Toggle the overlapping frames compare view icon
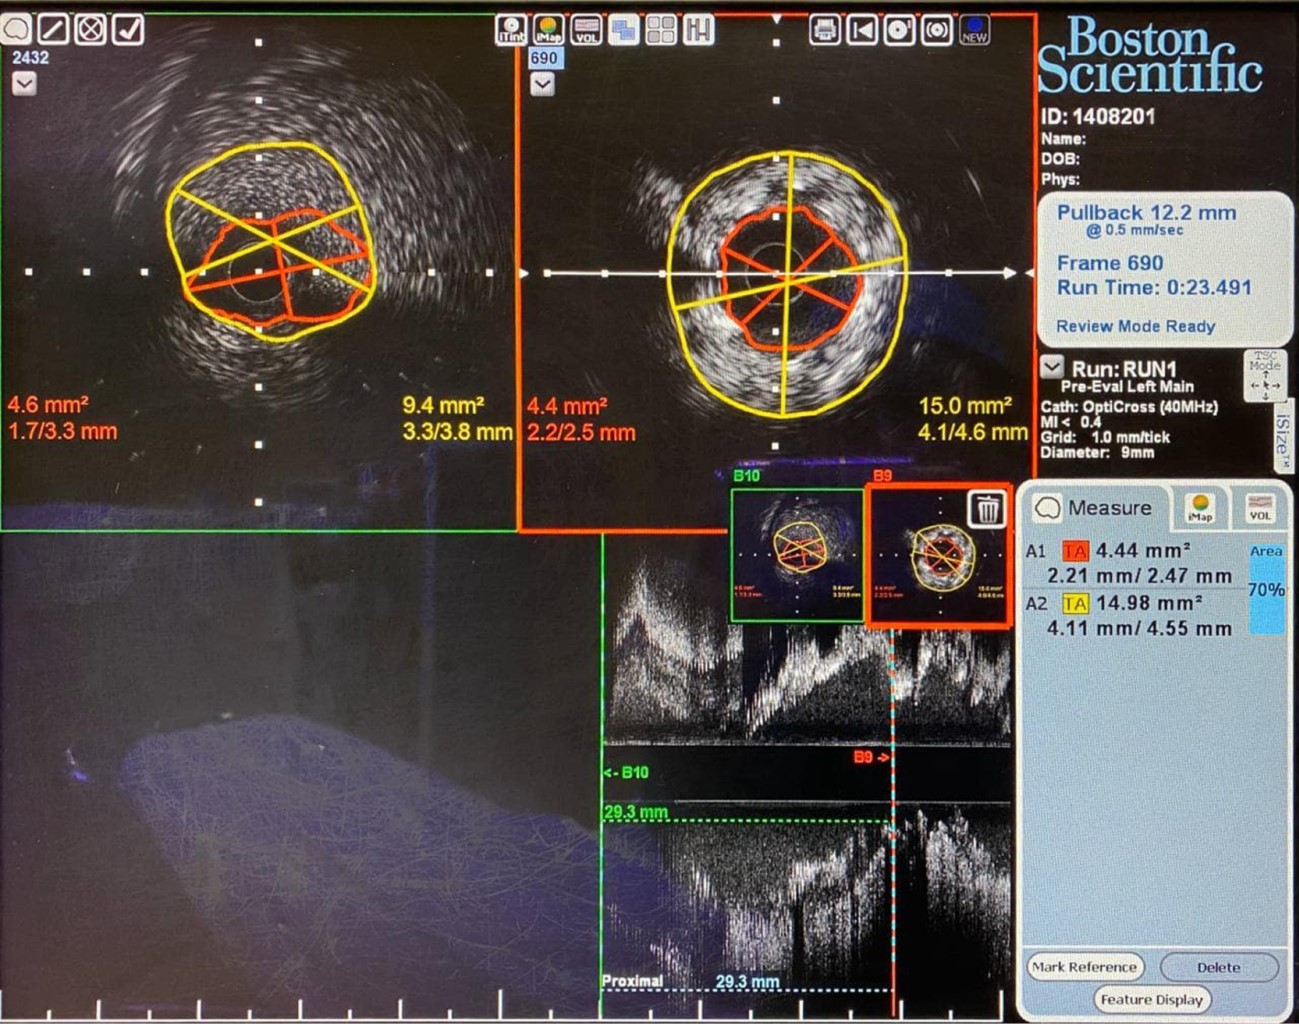This screenshot has height=1024, width=1299. tap(624, 30)
